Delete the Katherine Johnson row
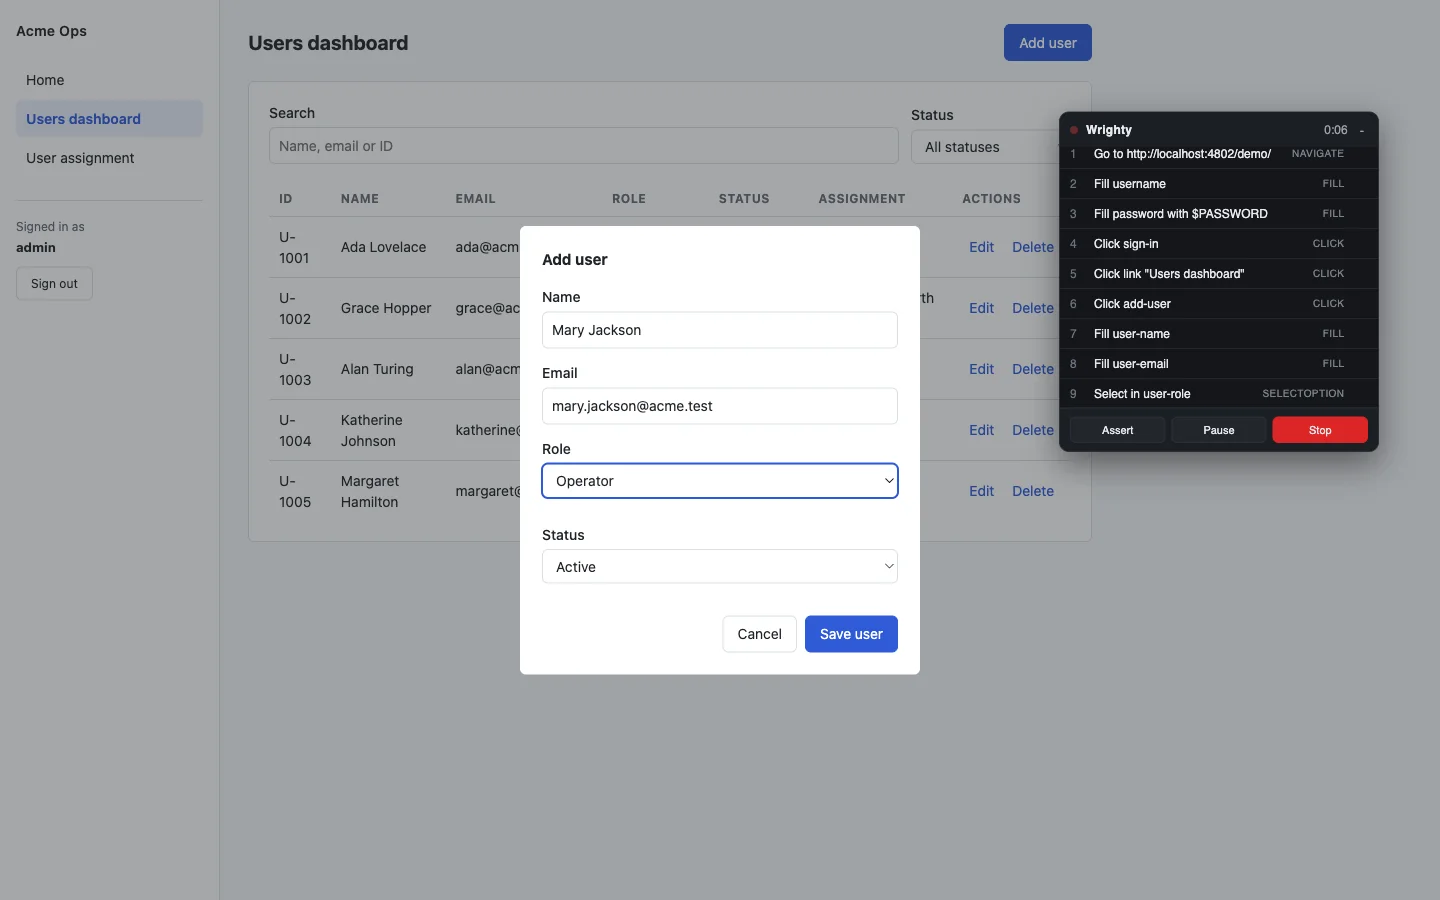Viewport: 1440px width, 900px height. coord(1033,430)
